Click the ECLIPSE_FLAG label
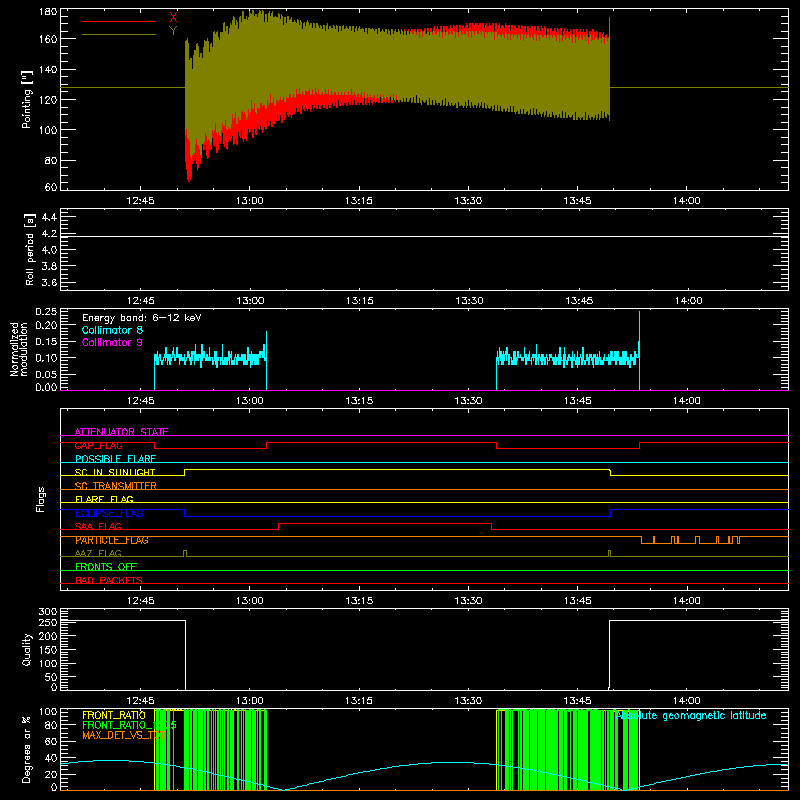The image size is (800, 800). 109,513
